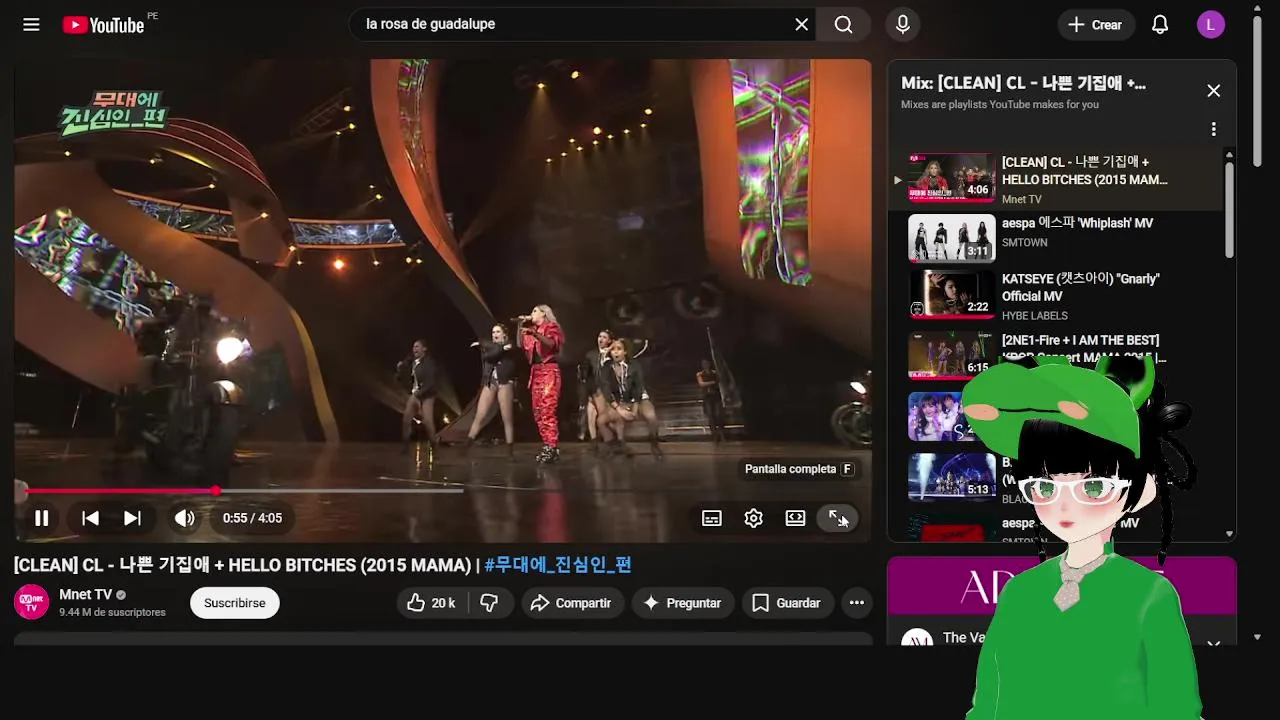This screenshot has width=1280, height=720.
Task: Toggle subtitles on the video
Action: 712,518
